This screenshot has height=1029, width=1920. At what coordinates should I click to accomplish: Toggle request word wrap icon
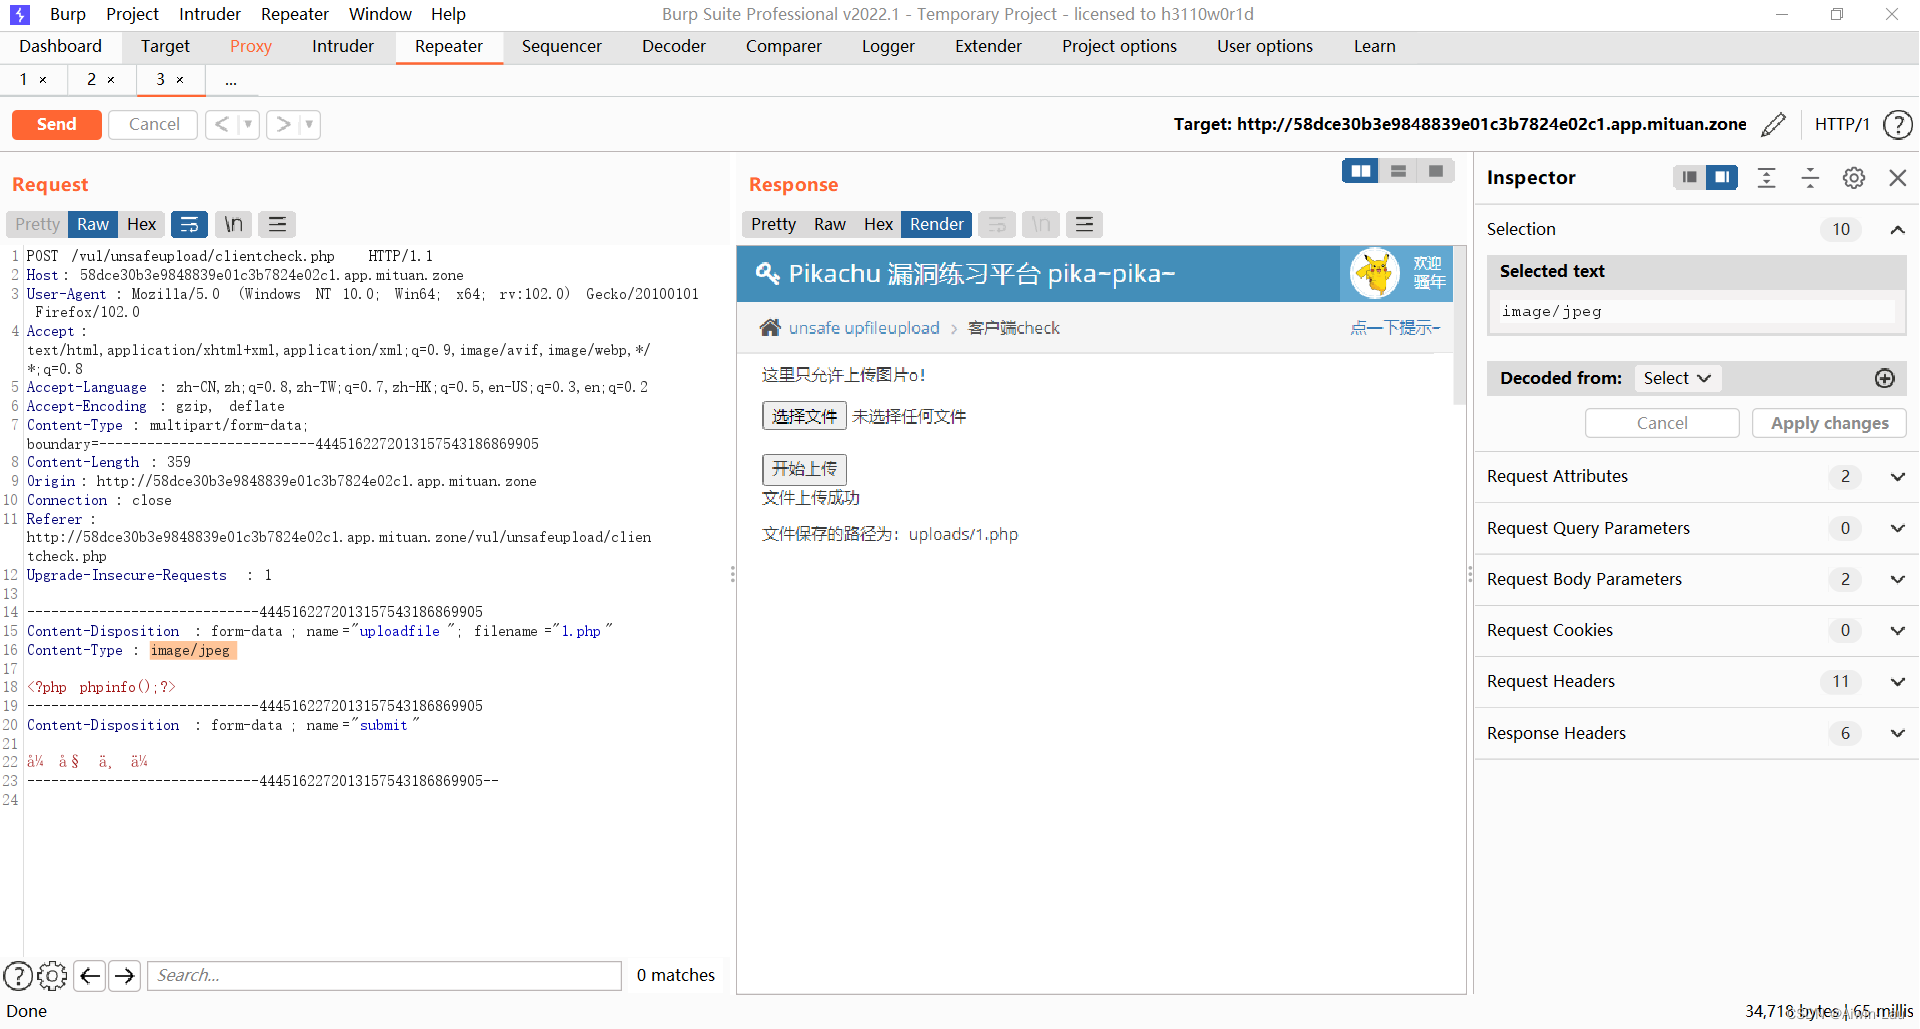(x=189, y=224)
